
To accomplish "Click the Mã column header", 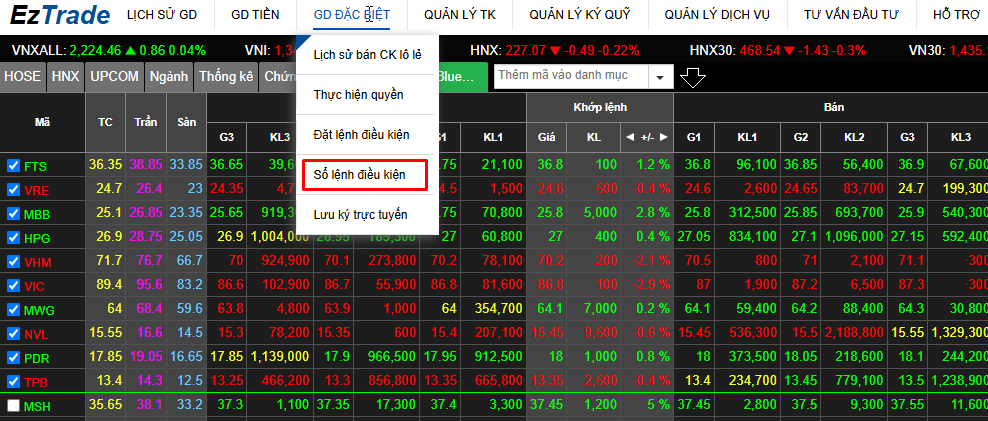I will (x=42, y=122).
